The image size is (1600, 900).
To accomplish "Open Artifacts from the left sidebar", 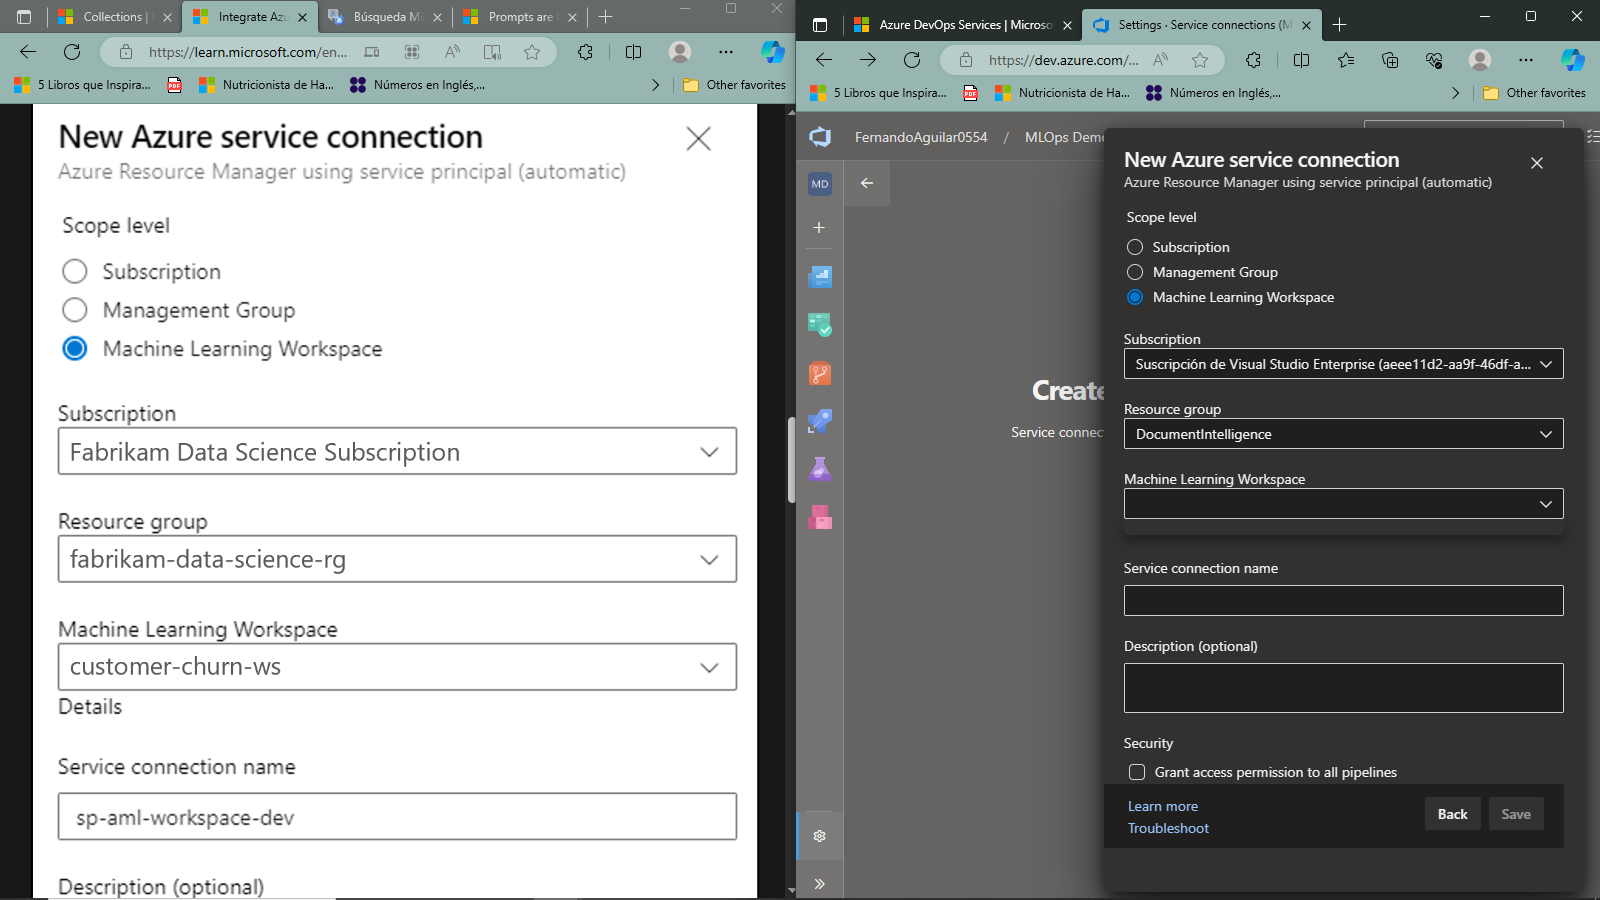I will 819,518.
